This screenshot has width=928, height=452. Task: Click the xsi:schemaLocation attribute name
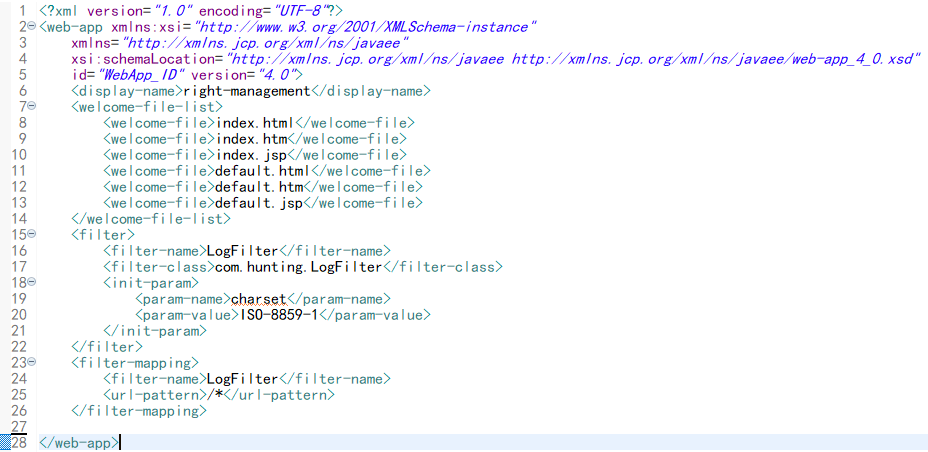(x=142, y=59)
